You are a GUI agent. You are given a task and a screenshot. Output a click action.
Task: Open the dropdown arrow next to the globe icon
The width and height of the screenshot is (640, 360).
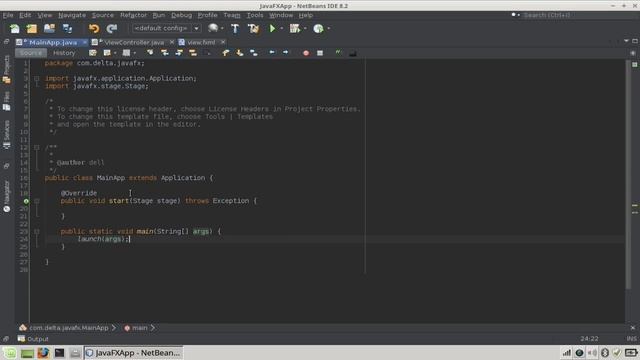(222, 29)
